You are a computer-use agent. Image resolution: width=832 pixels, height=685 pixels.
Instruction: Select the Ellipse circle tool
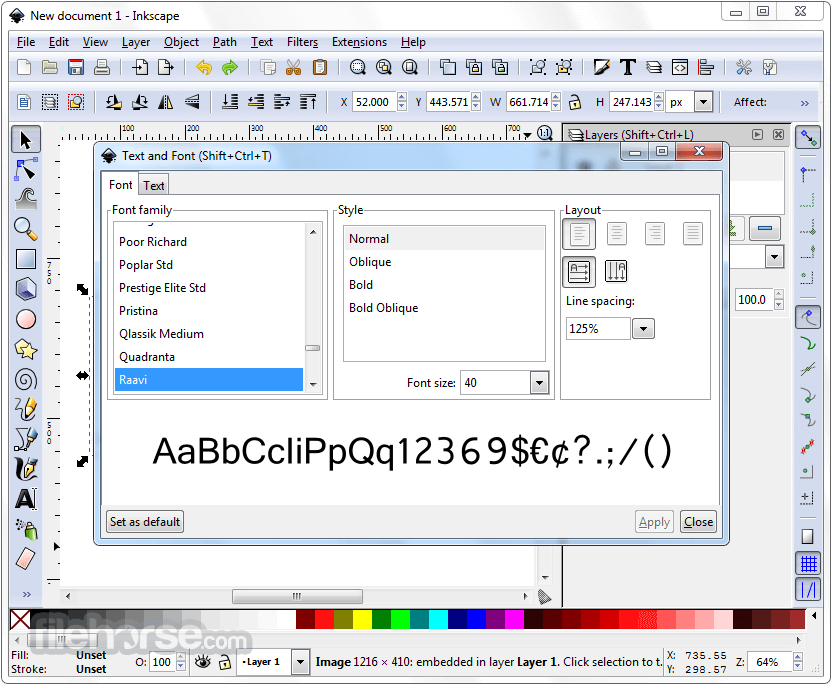coord(25,319)
